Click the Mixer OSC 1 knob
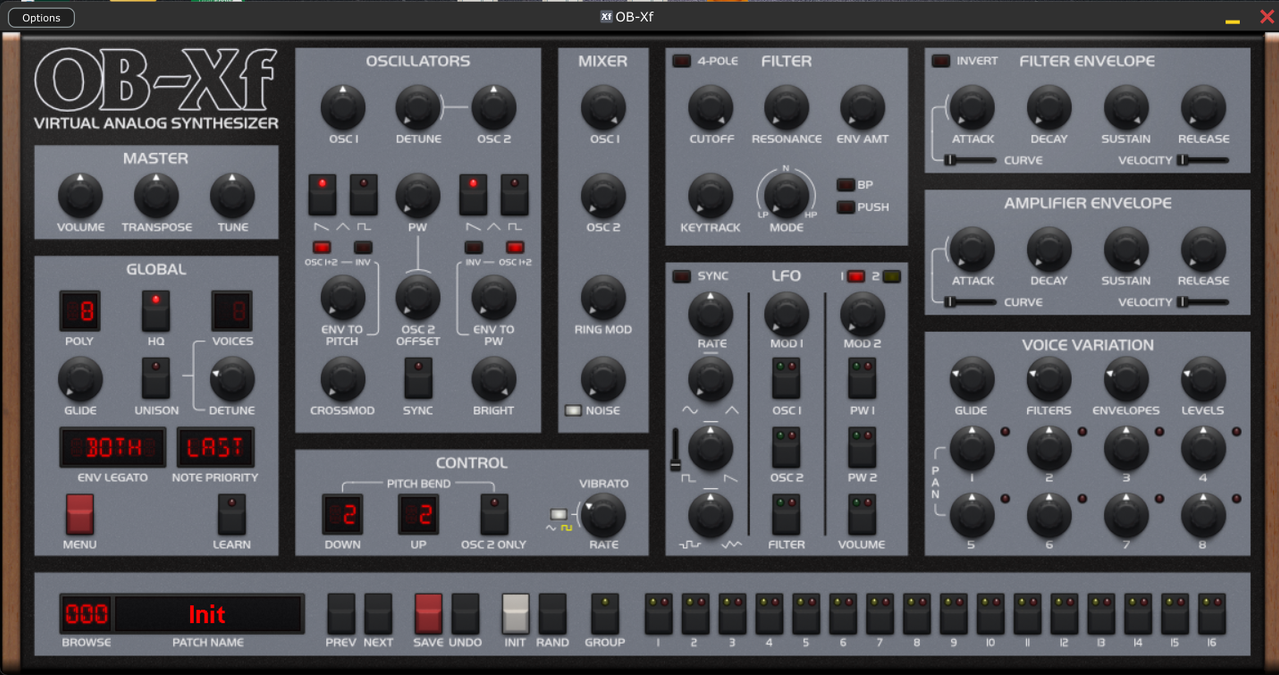This screenshot has height=675, width=1279. tap(603, 107)
